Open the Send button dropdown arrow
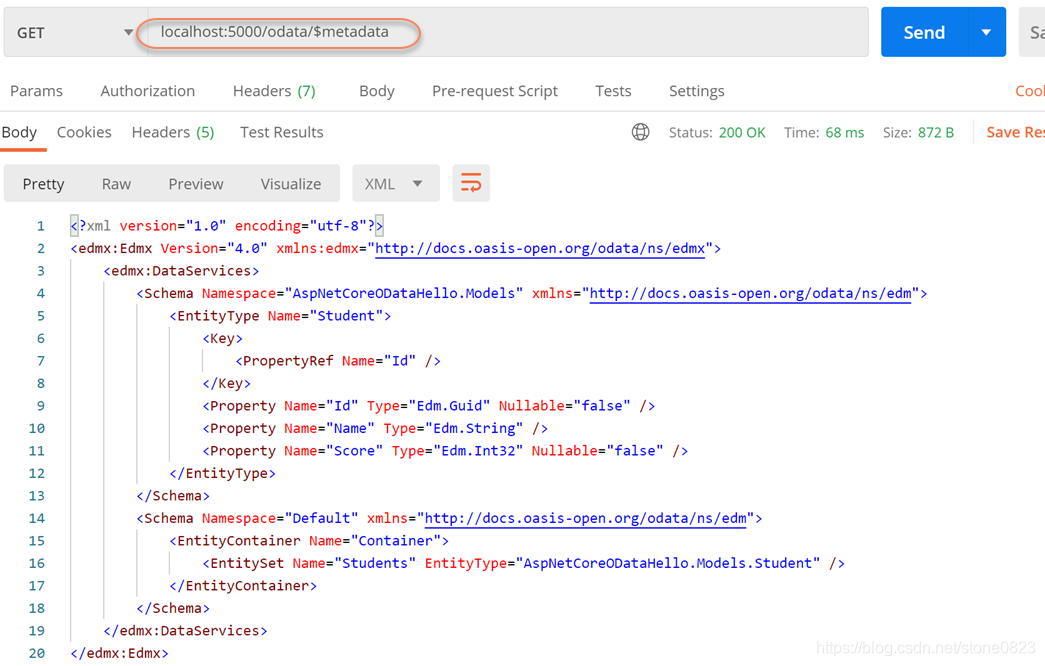Image resolution: width=1045 pixels, height=666 pixels. pos(986,33)
